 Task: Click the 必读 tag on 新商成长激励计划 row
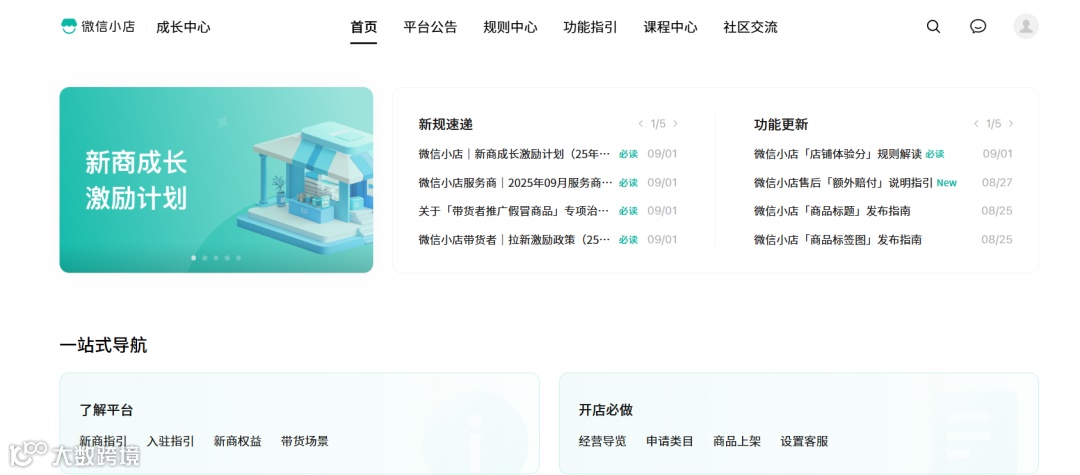628,154
